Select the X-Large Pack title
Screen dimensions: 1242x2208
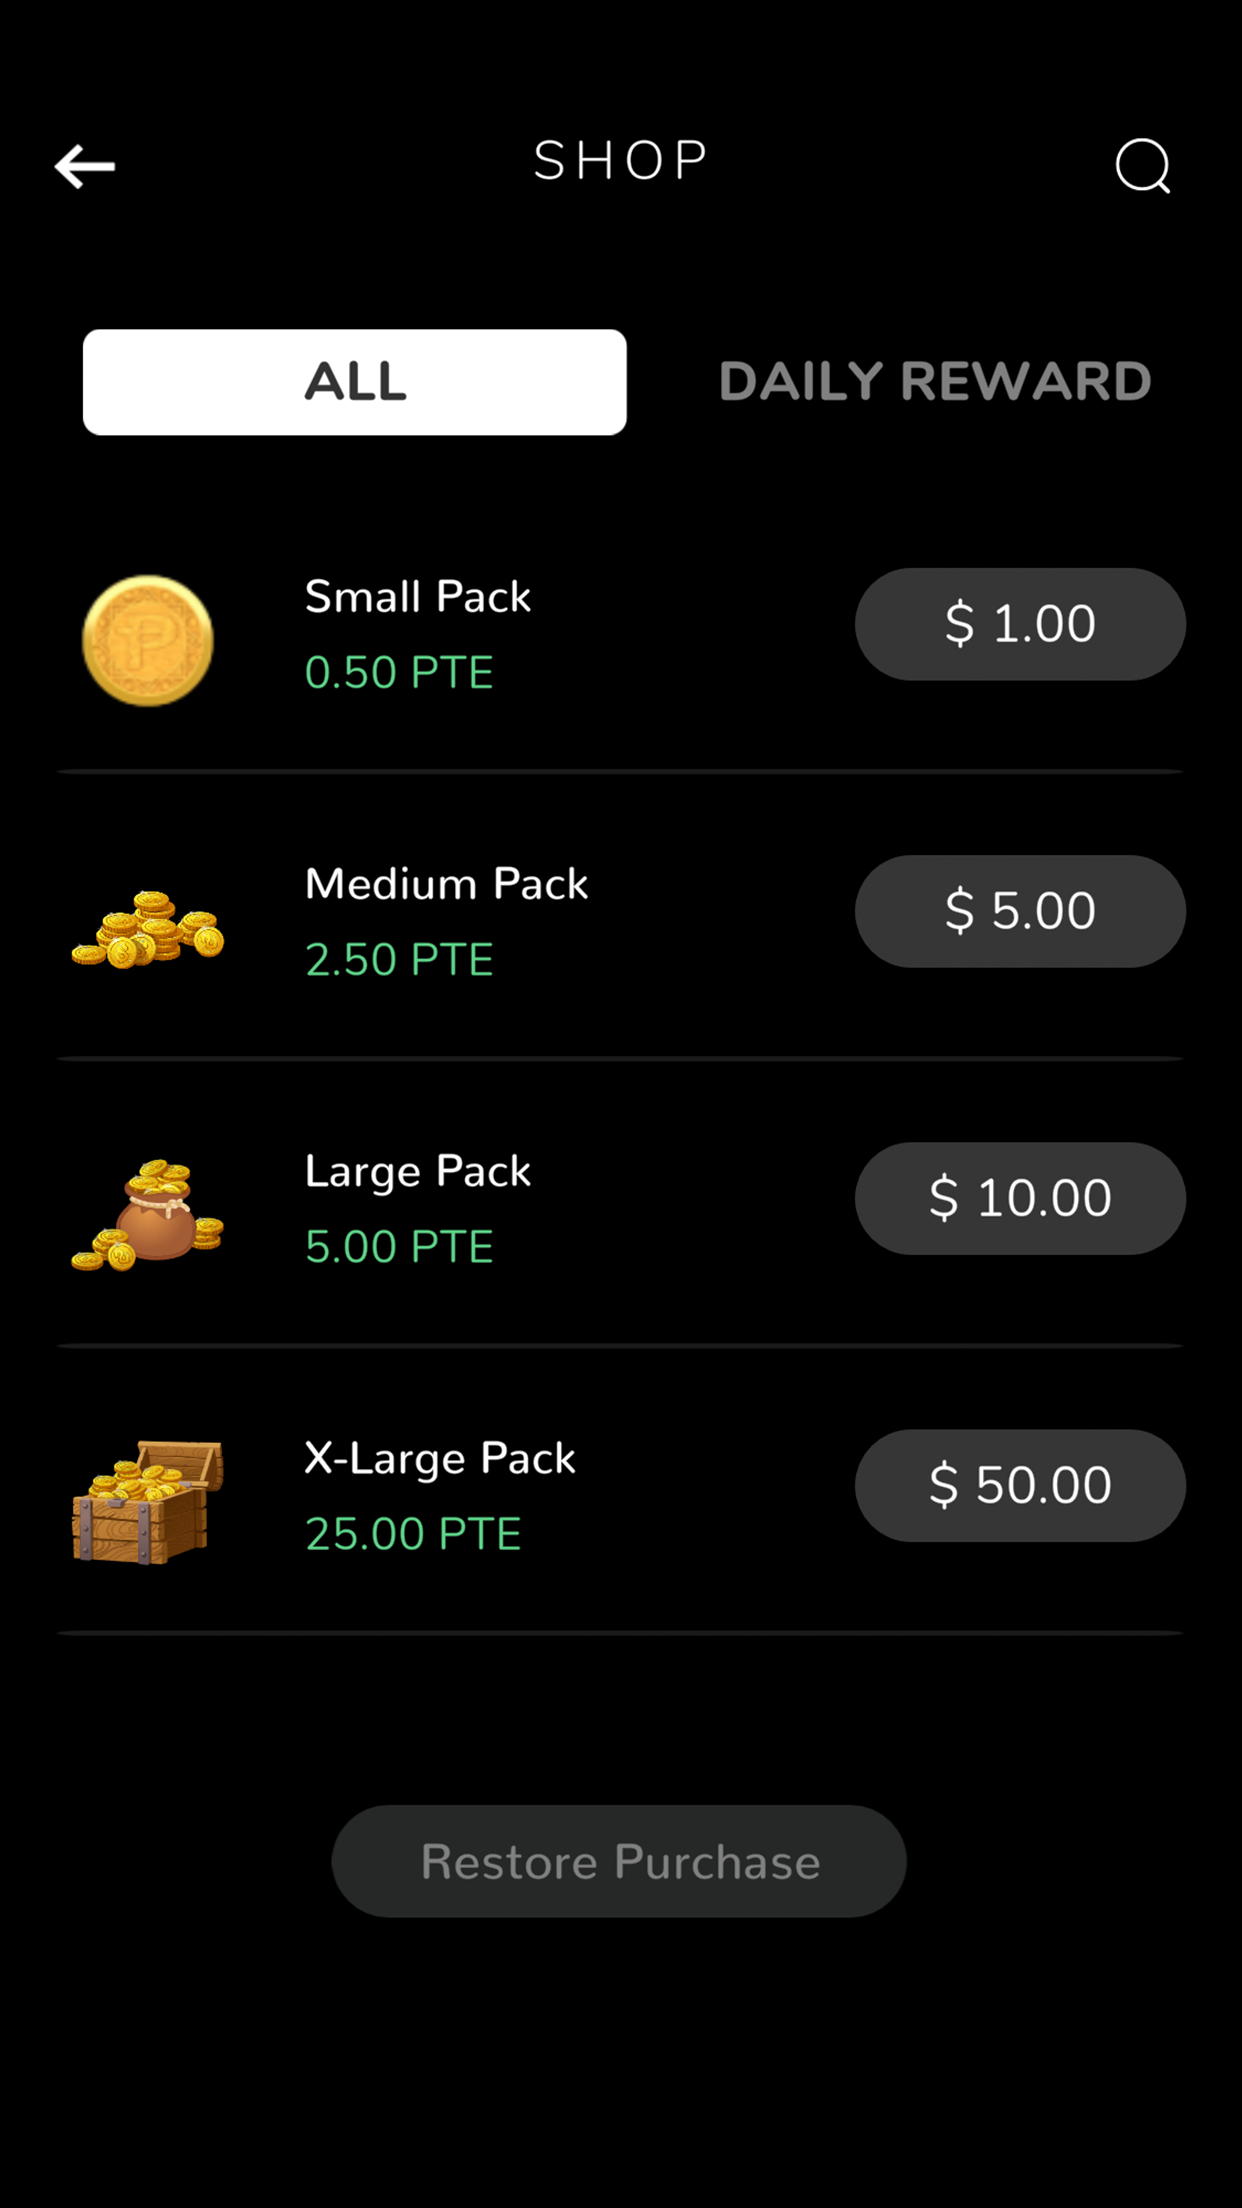click(x=440, y=1459)
